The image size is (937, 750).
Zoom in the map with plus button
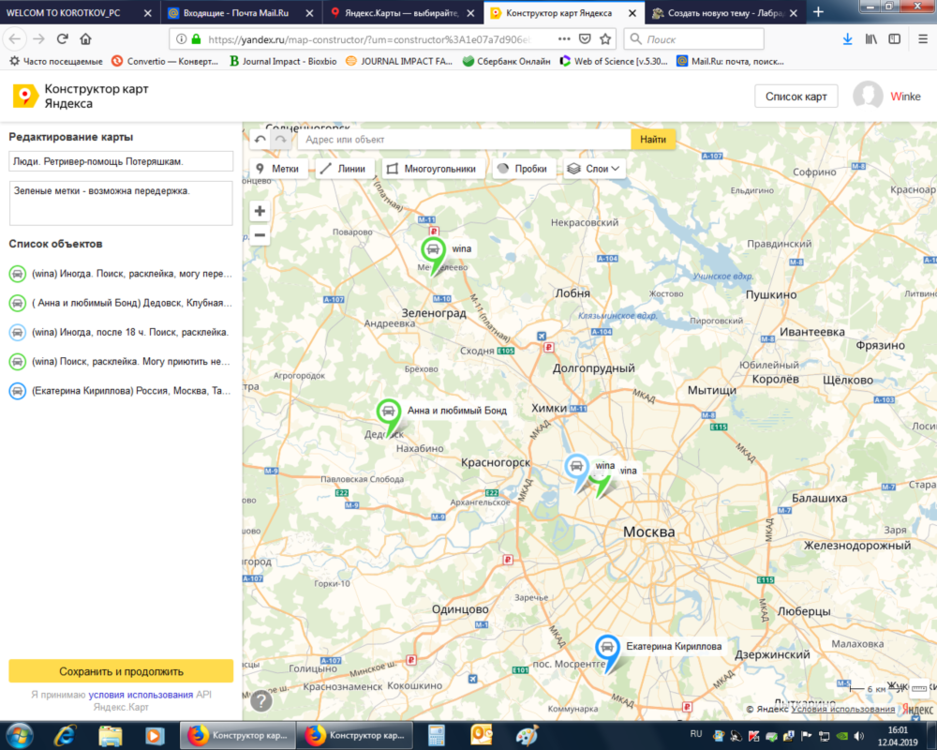(260, 211)
